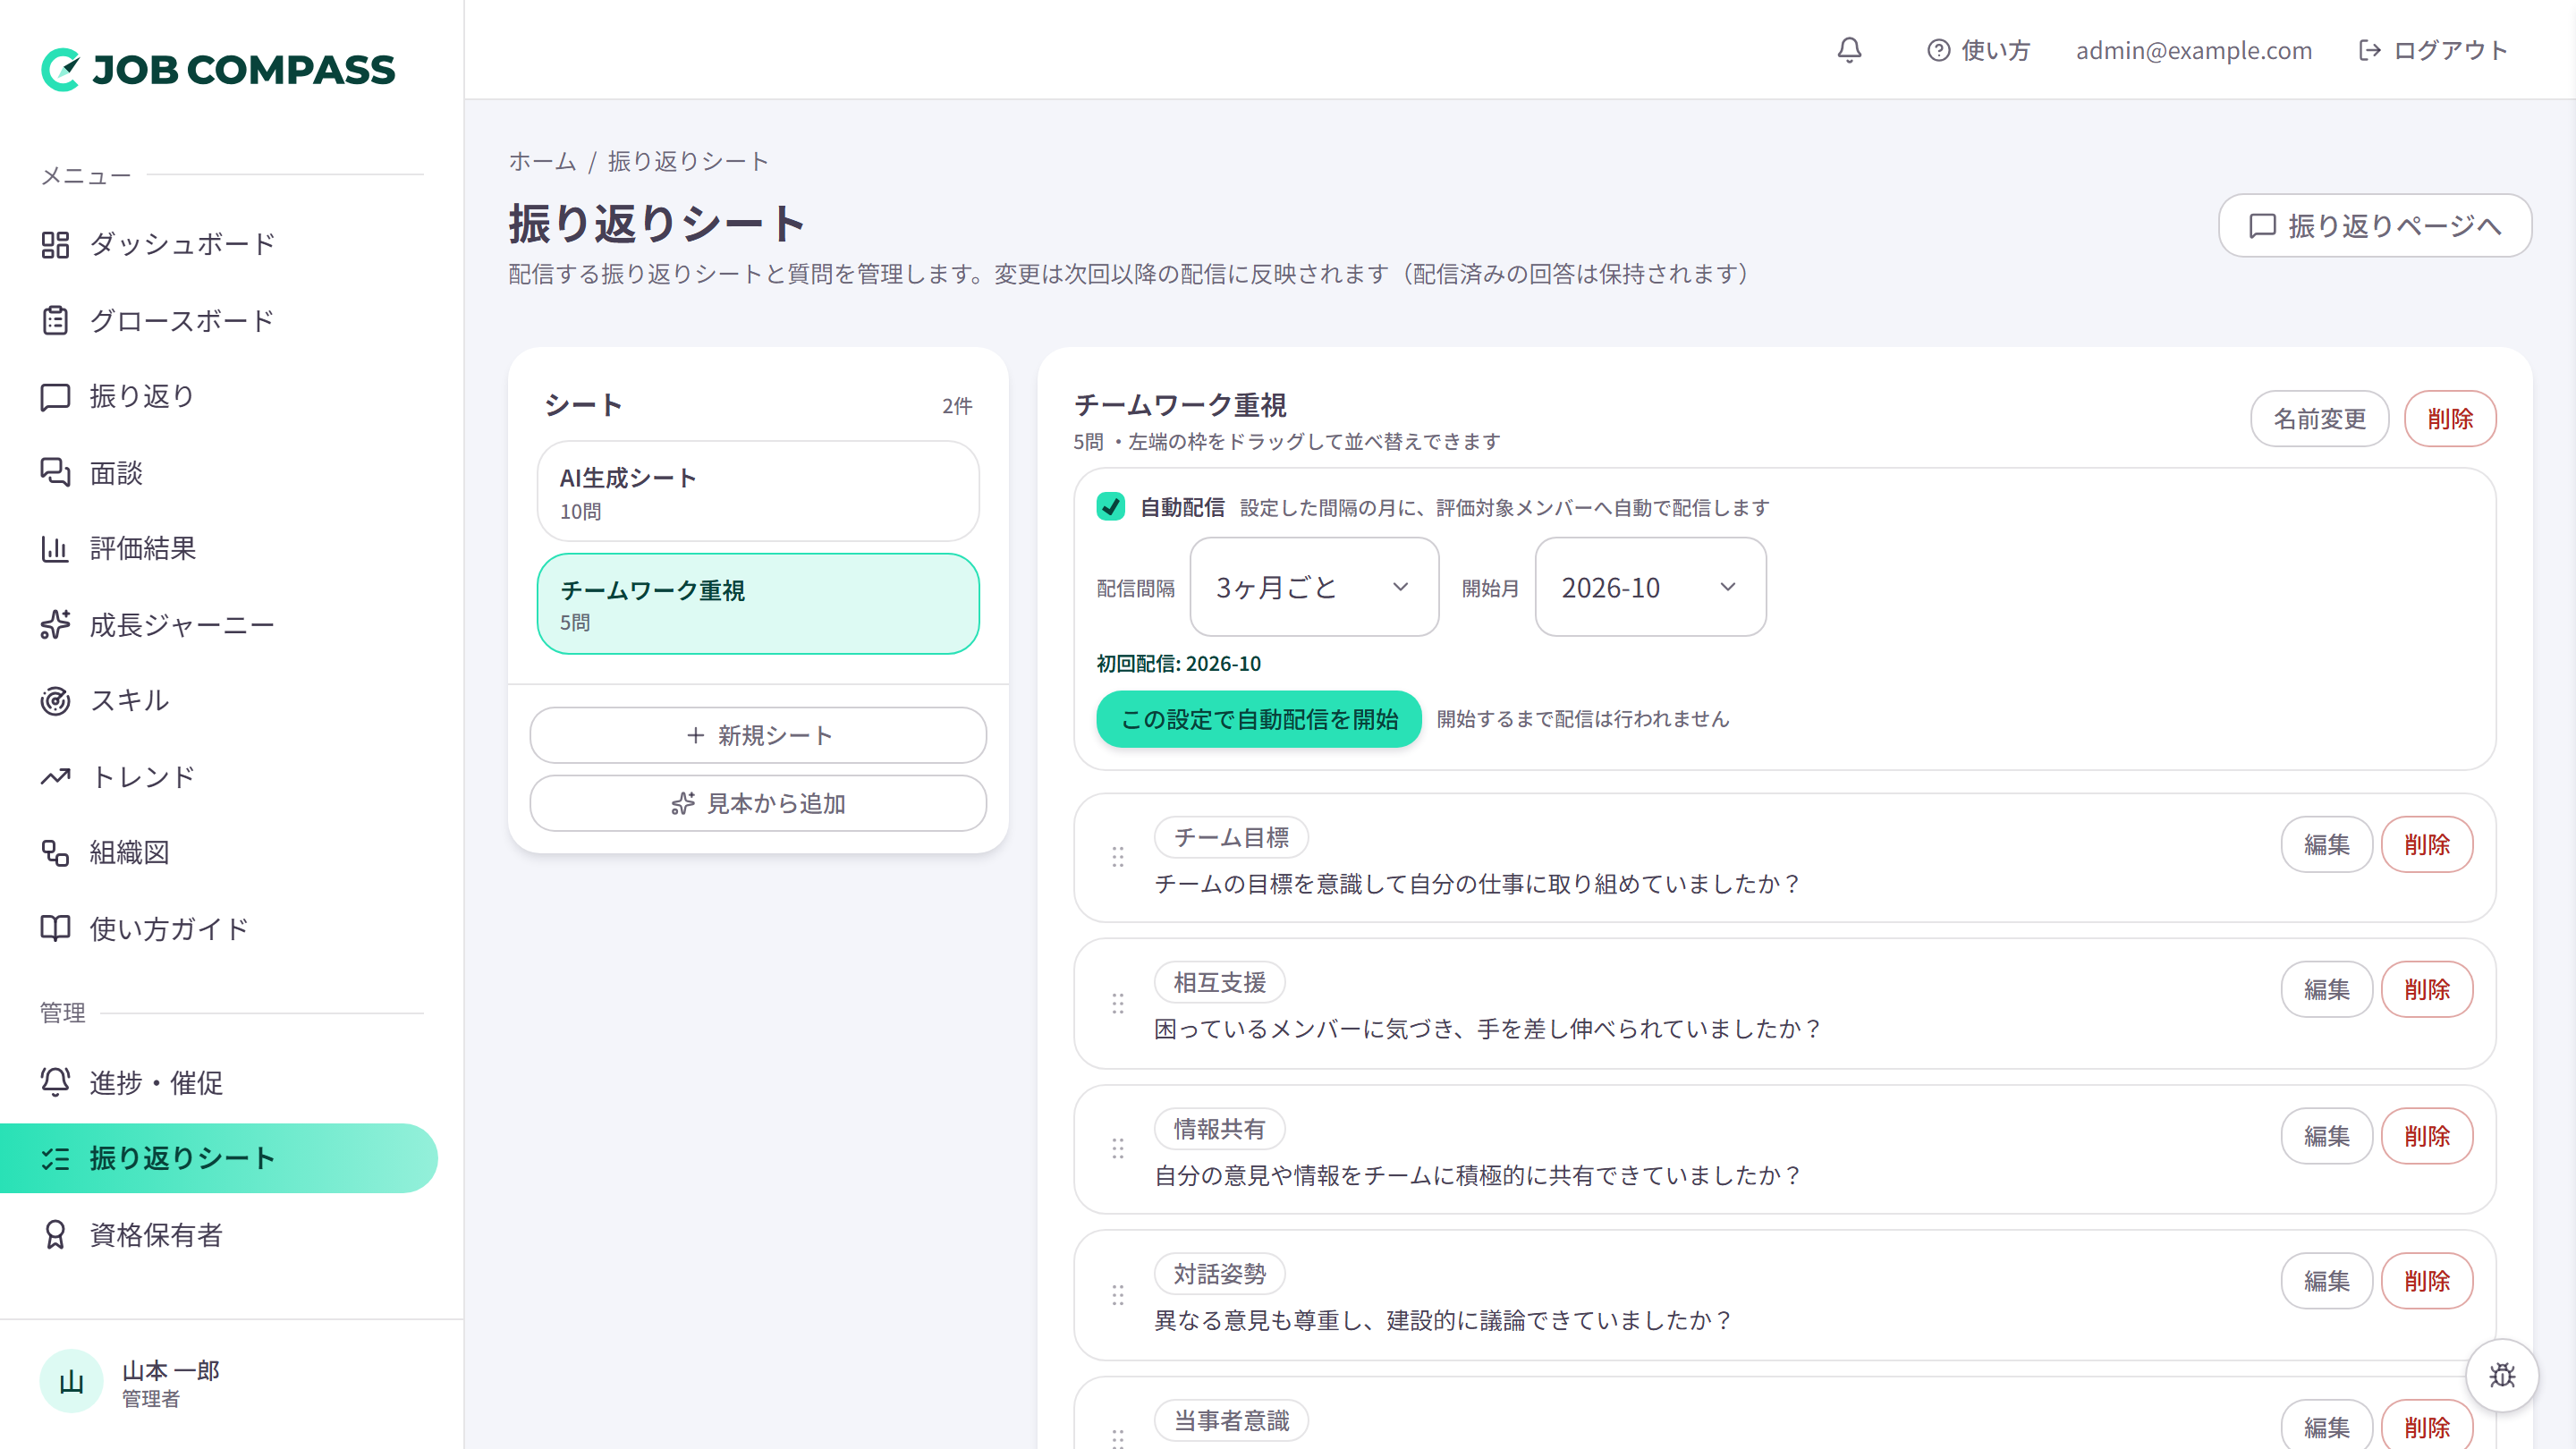Click the ログアウト logout button

click(2432, 50)
